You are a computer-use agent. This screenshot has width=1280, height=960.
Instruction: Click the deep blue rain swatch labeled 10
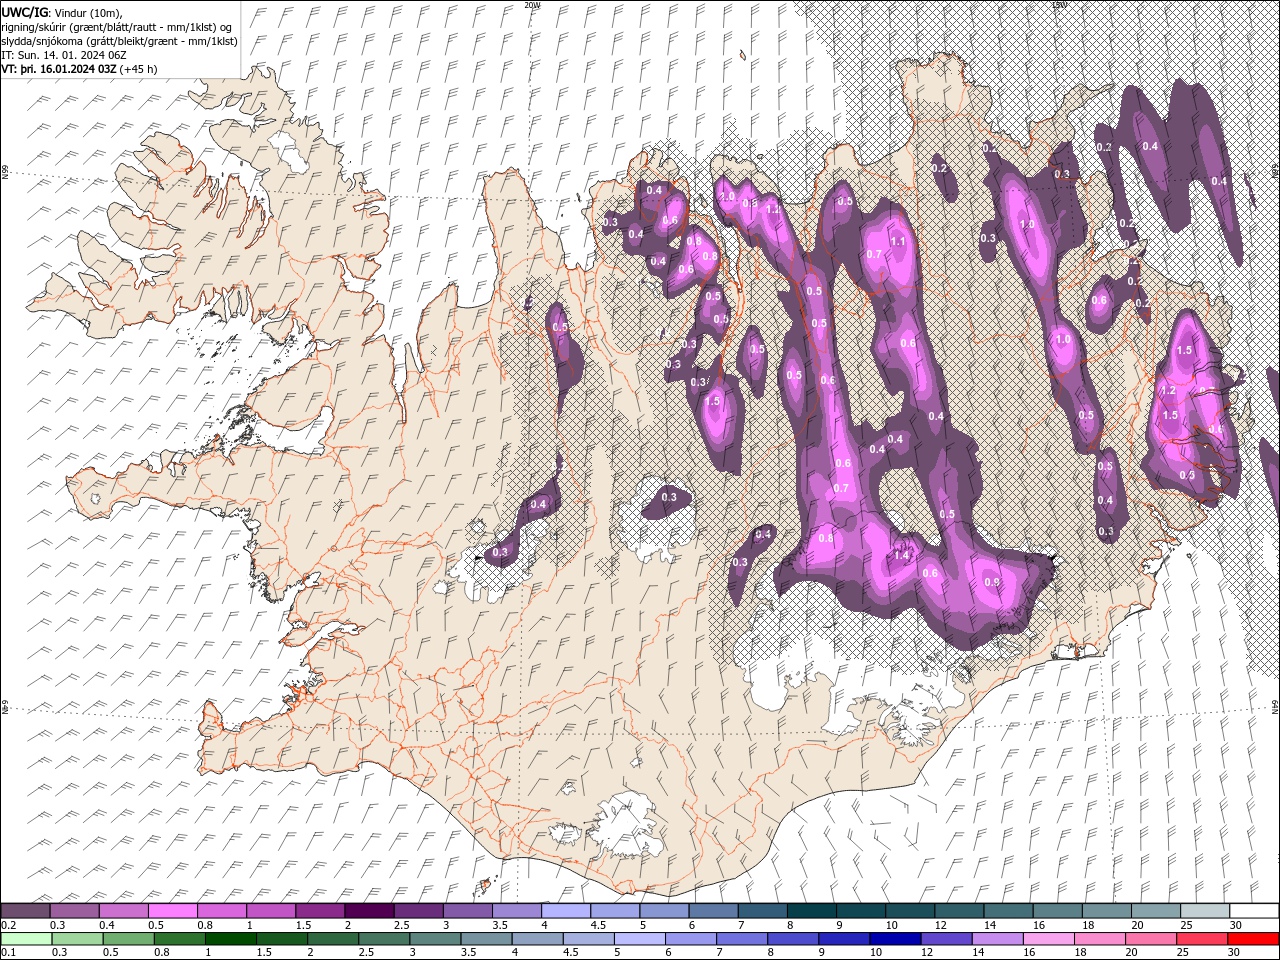click(x=894, y=939)
